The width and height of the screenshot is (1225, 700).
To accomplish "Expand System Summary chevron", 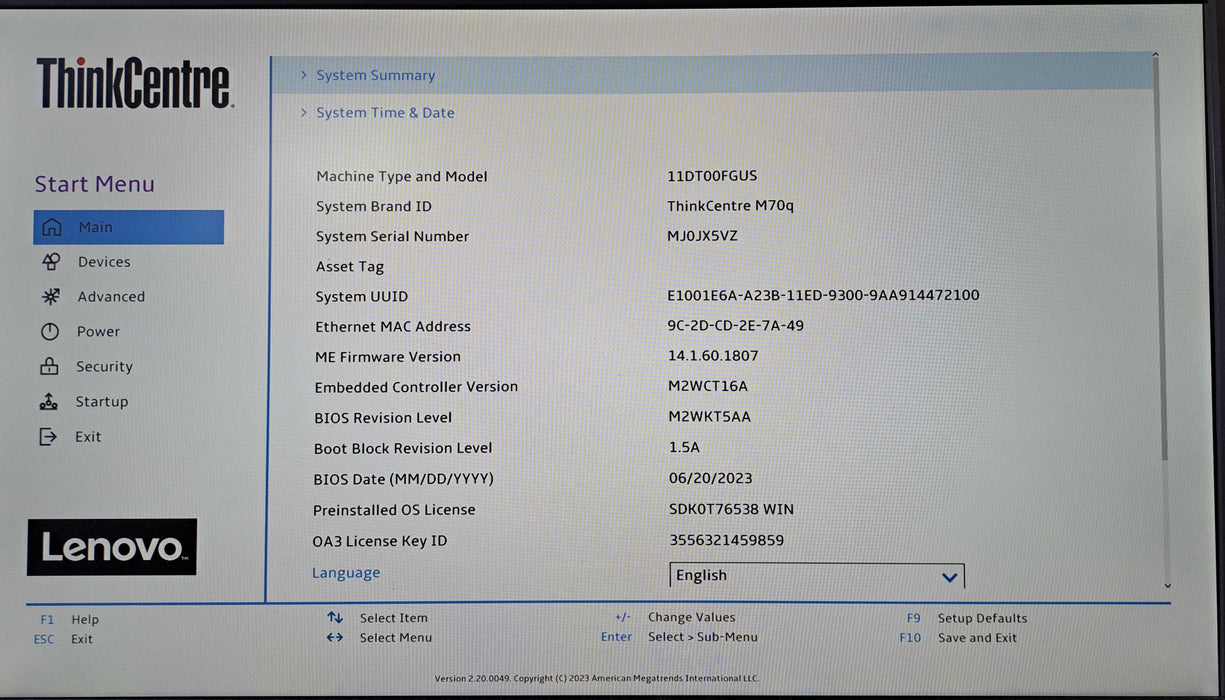I will click(304, 75).
